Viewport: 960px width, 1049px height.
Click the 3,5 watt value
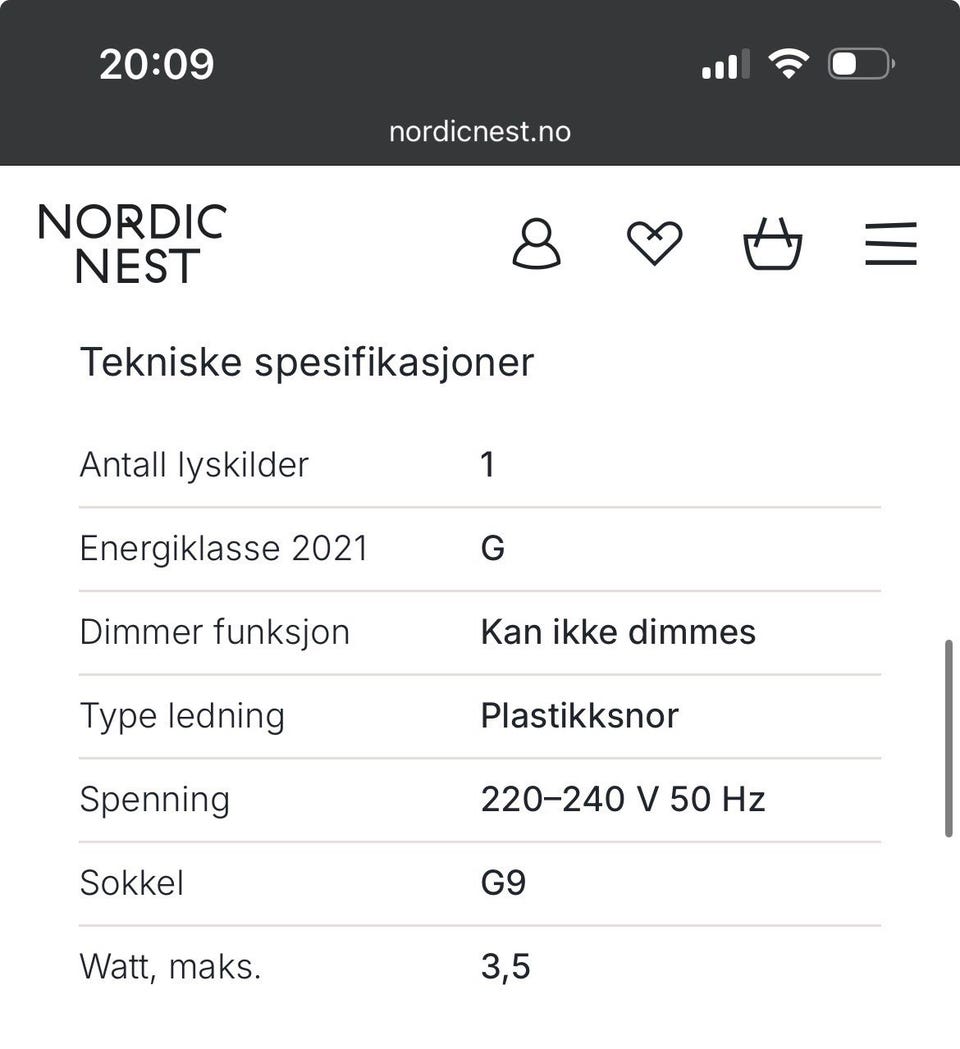tap(506, 967)
